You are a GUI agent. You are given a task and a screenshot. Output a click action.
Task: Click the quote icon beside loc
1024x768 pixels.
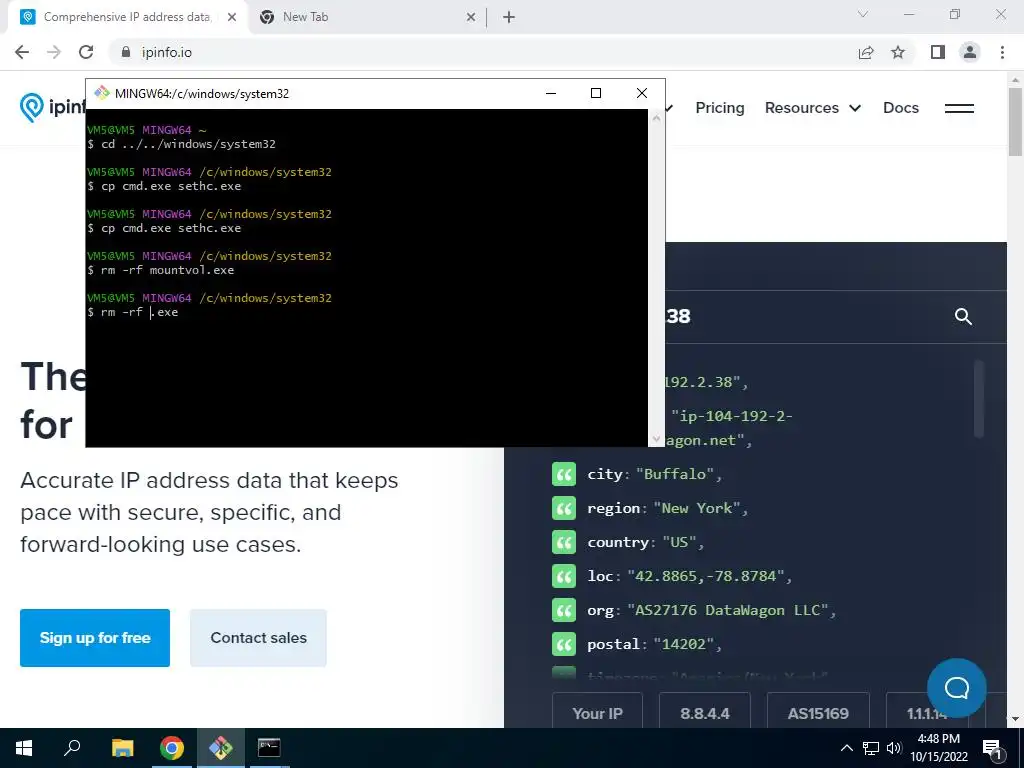coord(564,577)
